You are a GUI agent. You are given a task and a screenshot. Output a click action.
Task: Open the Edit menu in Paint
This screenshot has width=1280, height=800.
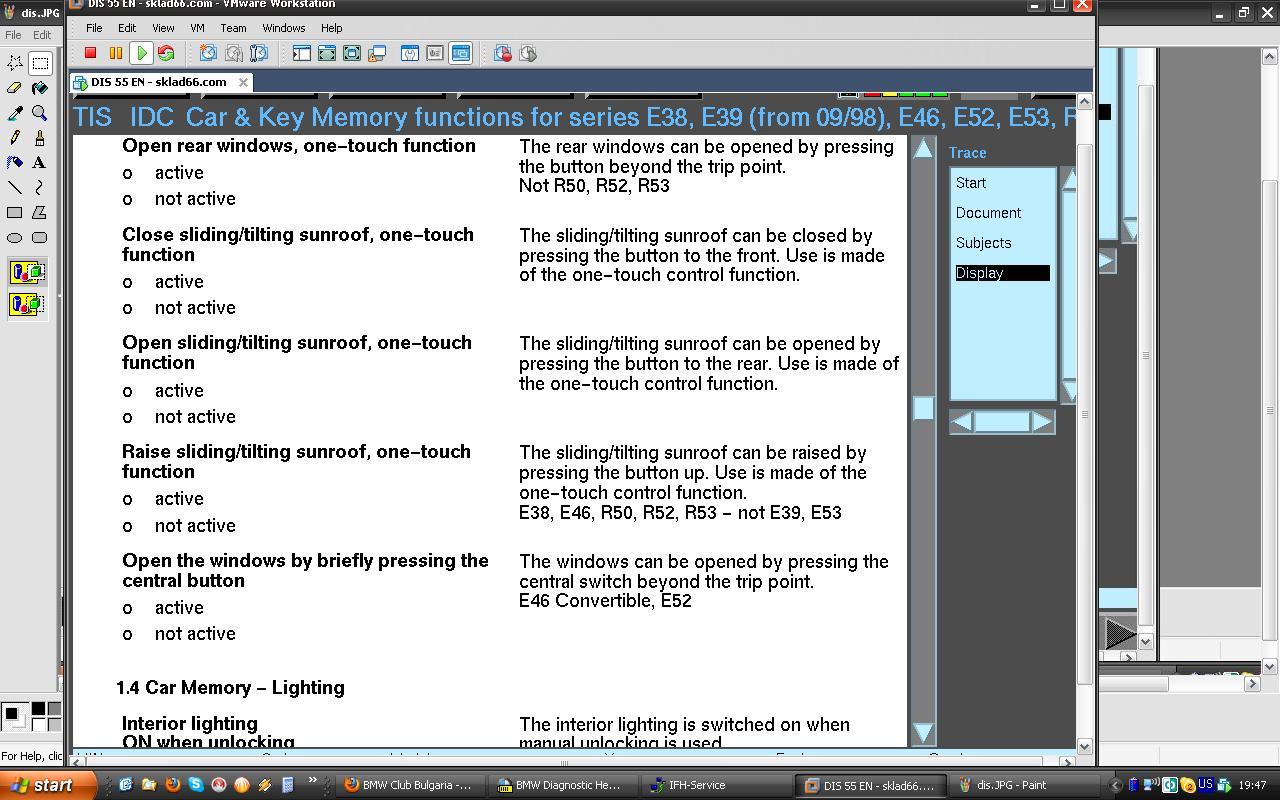pos(43,35)
